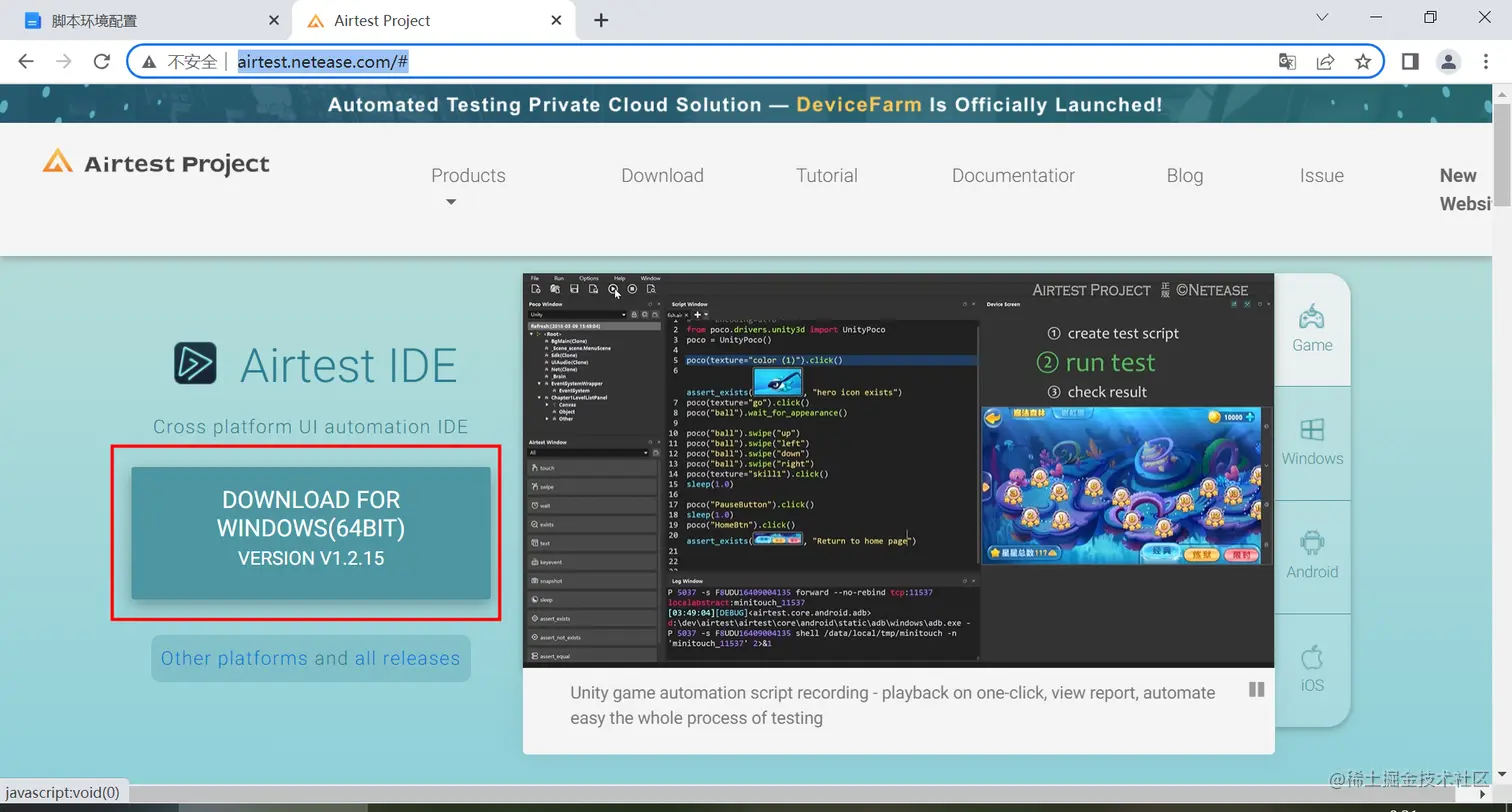Switch to the 脚本环境配置 tab
This screenshot has height=812, width=1512.
pos(150,20)
